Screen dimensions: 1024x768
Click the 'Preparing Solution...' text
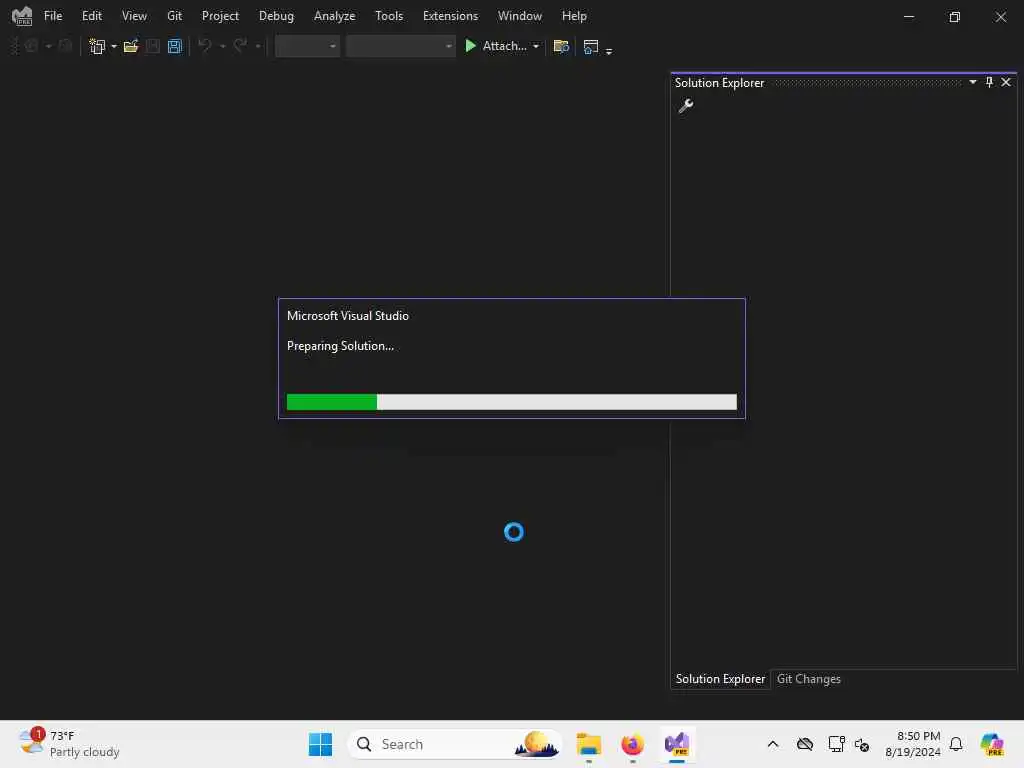pyautogui.click(x=340, y=346)
